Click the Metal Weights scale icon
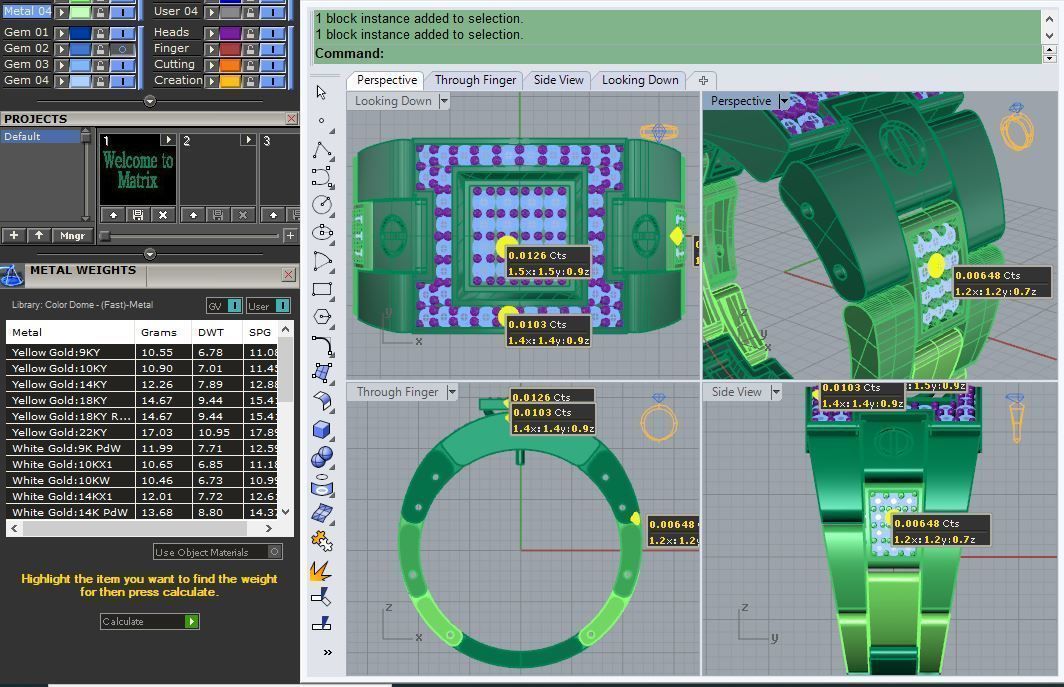 (x=12, y=275)
